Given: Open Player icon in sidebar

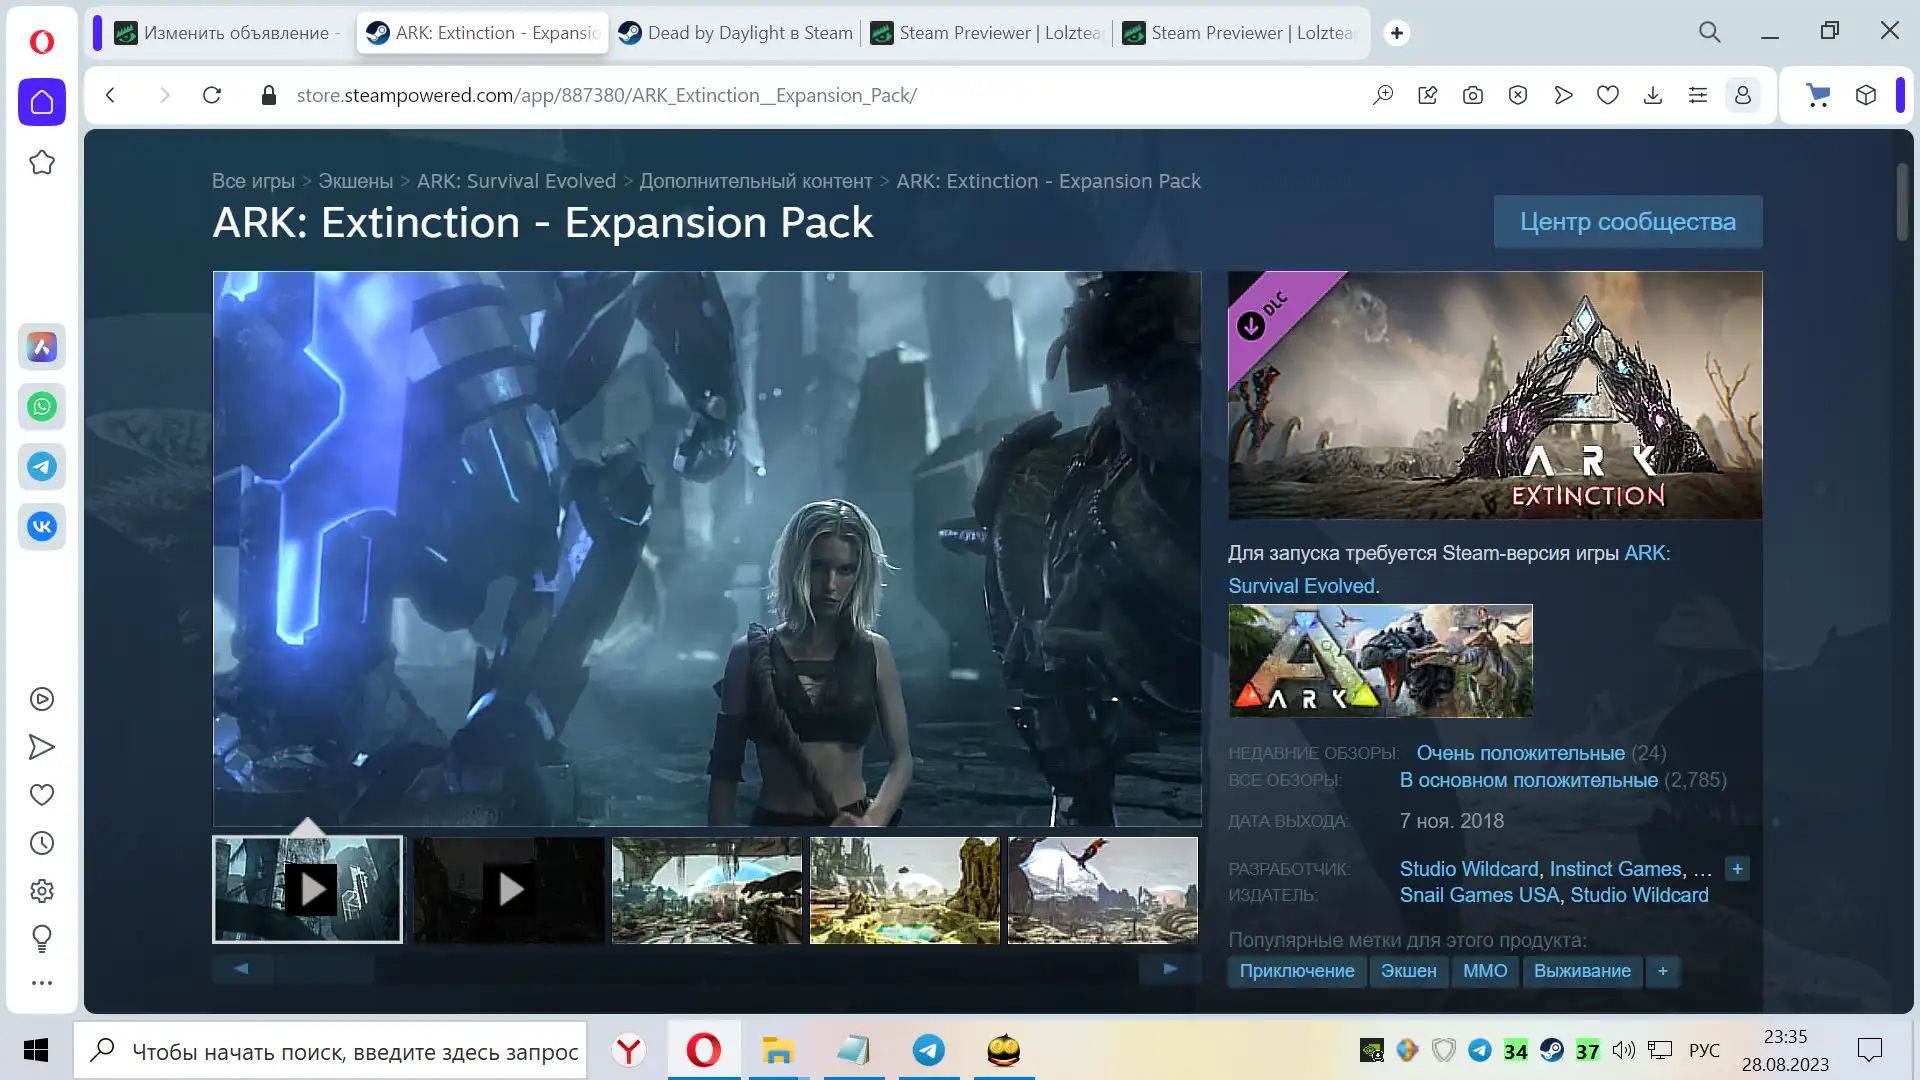Looking at the screenshot, I should tap(42, 699).
